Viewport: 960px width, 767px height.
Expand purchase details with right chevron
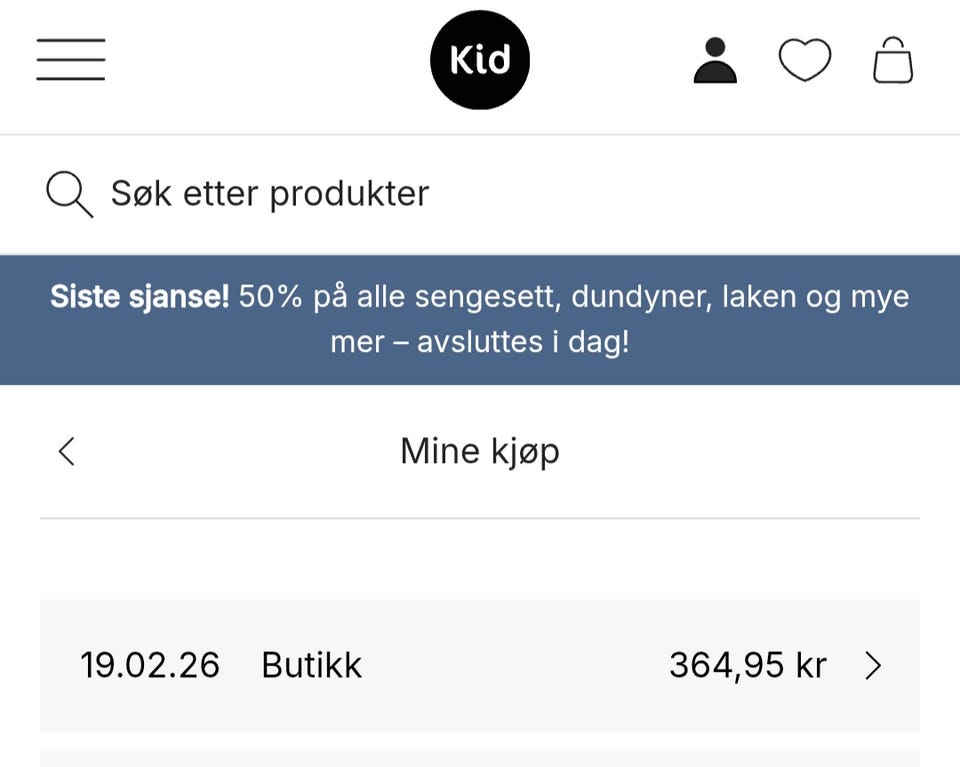[873, 665]
